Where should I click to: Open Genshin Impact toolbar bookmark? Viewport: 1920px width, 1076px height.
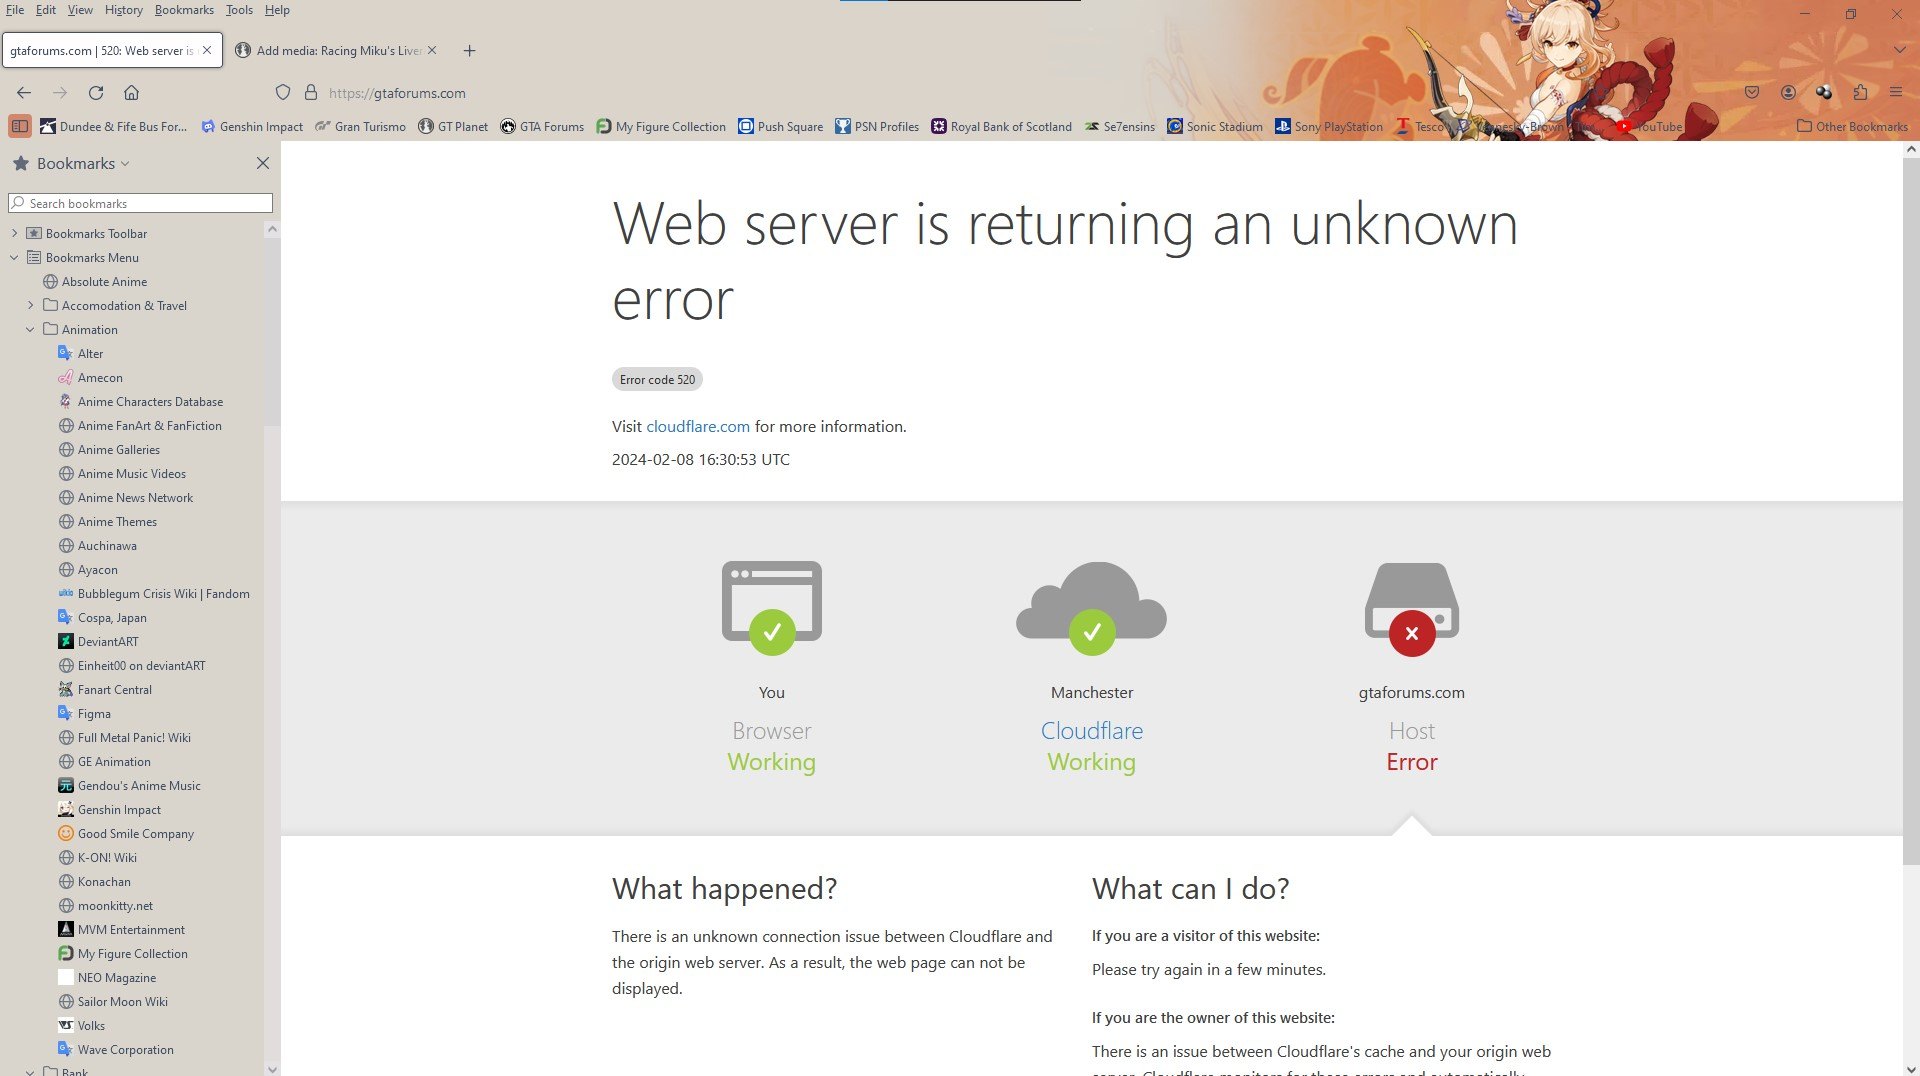coord(252,126)
